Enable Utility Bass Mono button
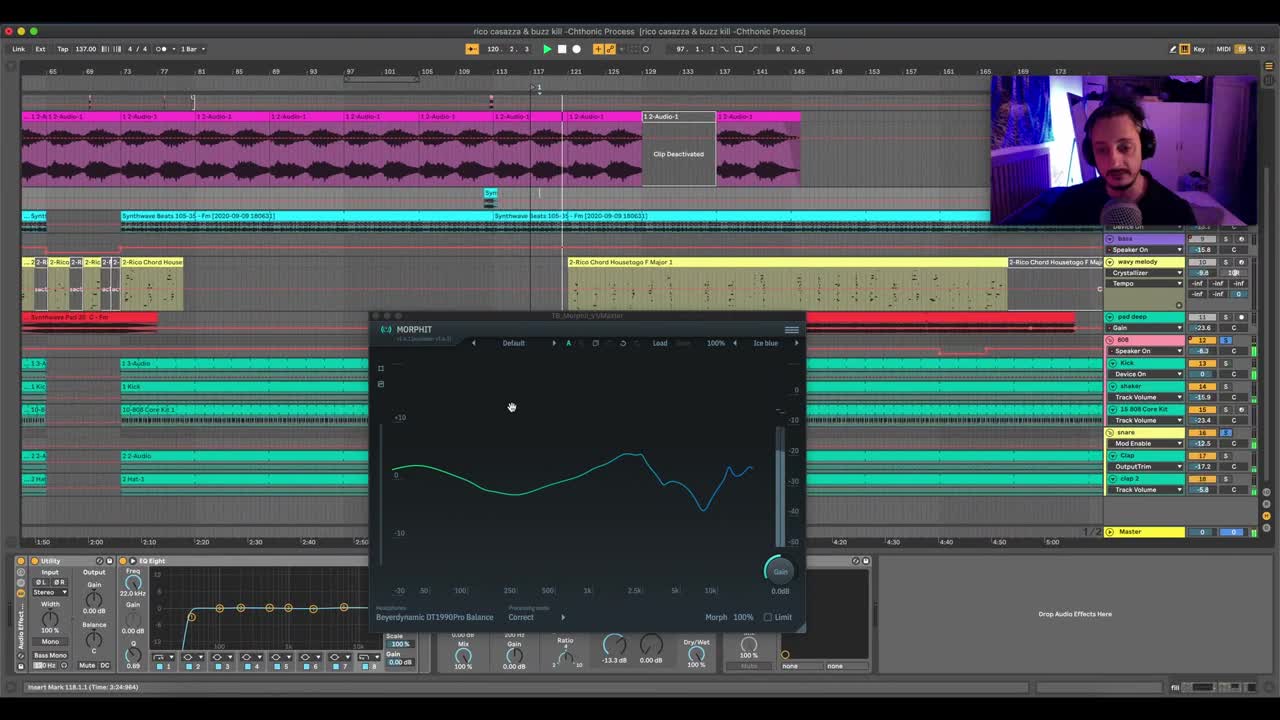This screenshot has height=720, width=1280. click(51, 655)
